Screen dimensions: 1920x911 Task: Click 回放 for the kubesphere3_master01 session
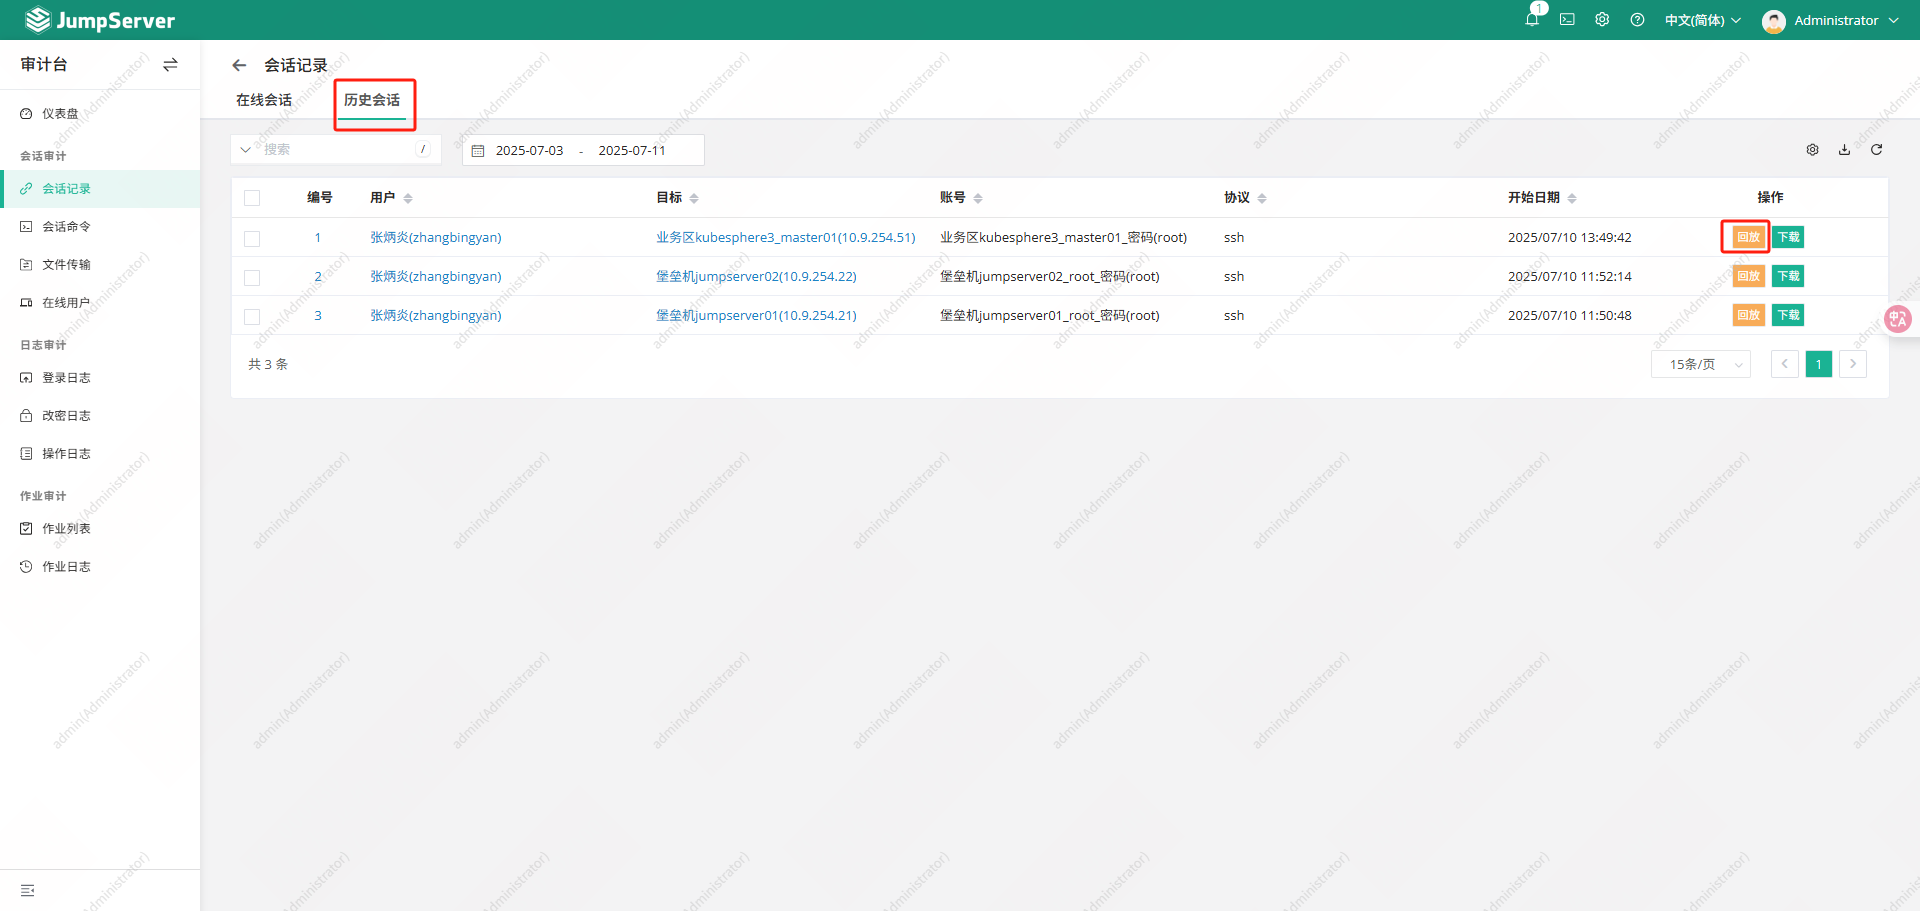pos(1748,237)
